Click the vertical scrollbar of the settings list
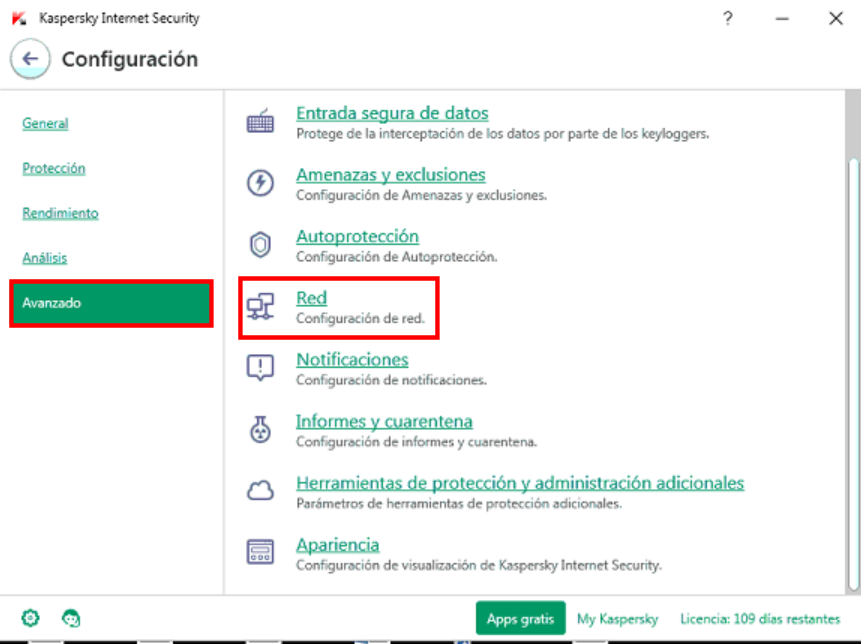861x644 pixels. click(853, 374)
